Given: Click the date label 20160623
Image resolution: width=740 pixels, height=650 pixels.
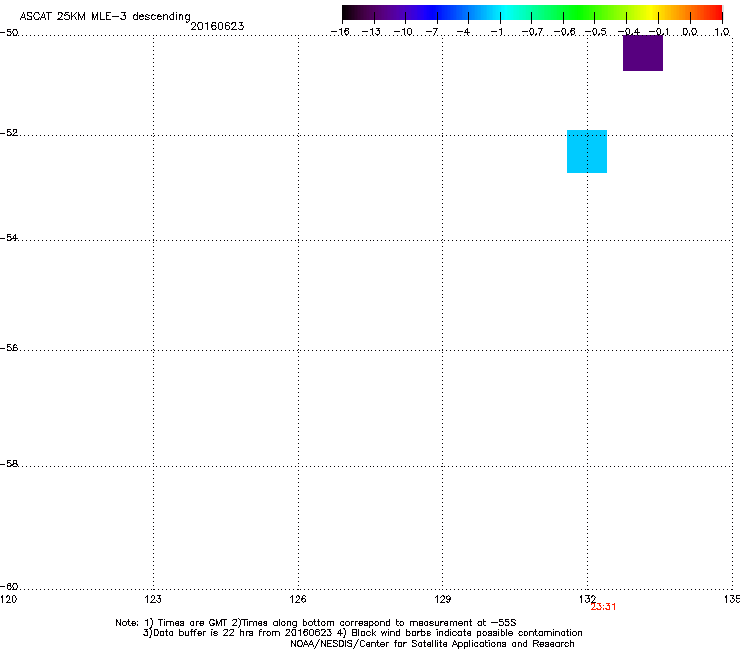Looking at the screenshot, I should pyautogui.click(x=217, y=26).
